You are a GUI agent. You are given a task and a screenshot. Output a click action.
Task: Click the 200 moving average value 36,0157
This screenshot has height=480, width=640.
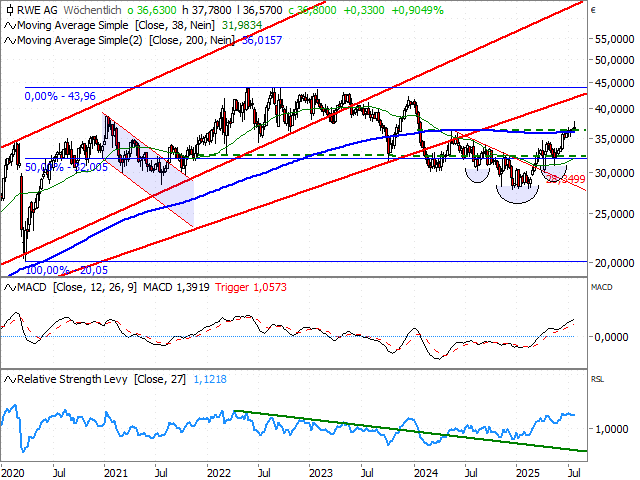(x=262, y=40)
